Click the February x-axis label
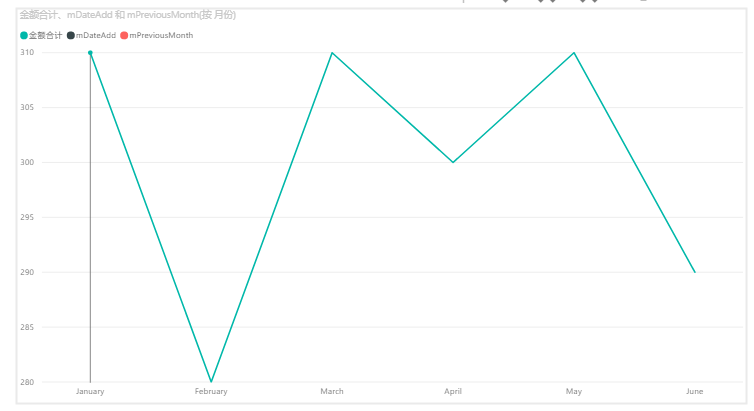754x411 pixels. 211,391
